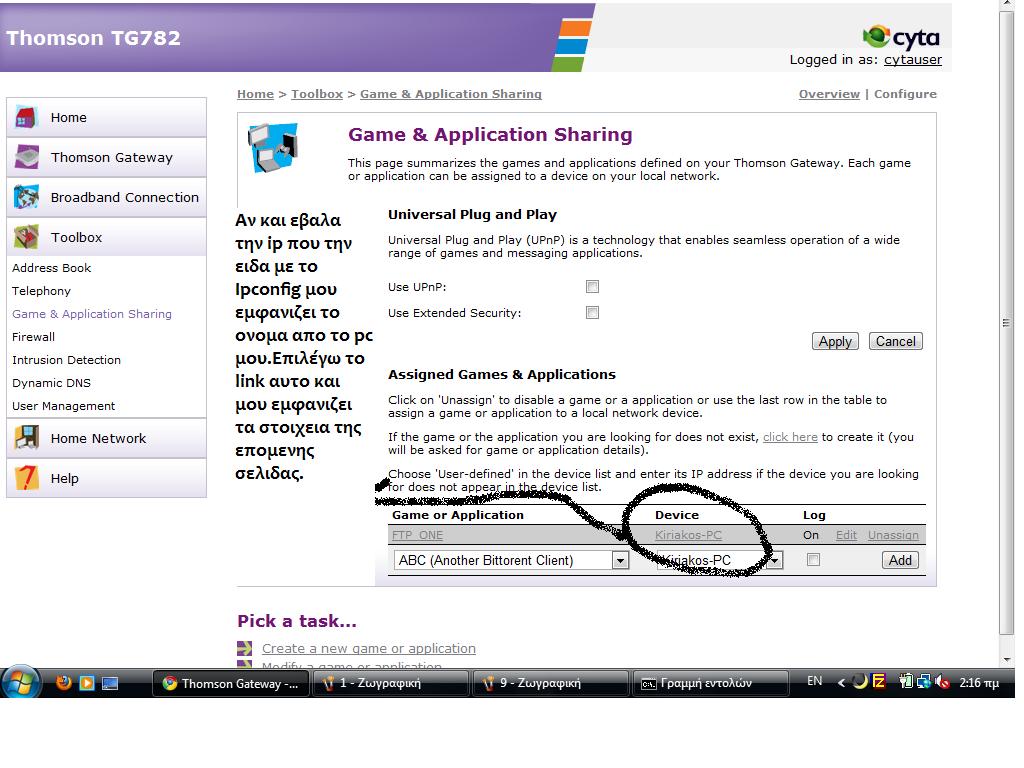Viewport: 1024px width, 768px height.
Task: Switch to the Overview view link
Action: click(829, 94)
